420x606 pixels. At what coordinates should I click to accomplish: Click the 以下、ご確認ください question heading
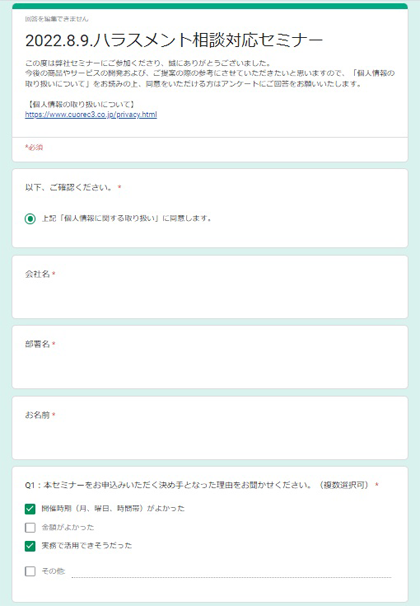(69, 187)
